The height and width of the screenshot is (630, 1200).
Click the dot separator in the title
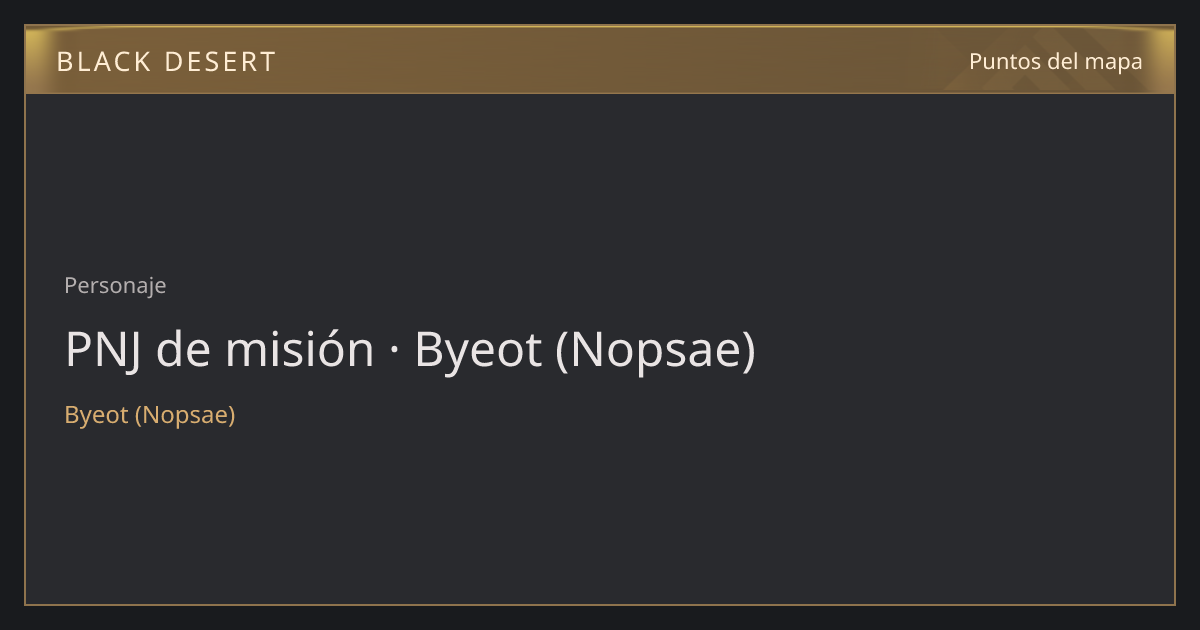pos(394,352)
